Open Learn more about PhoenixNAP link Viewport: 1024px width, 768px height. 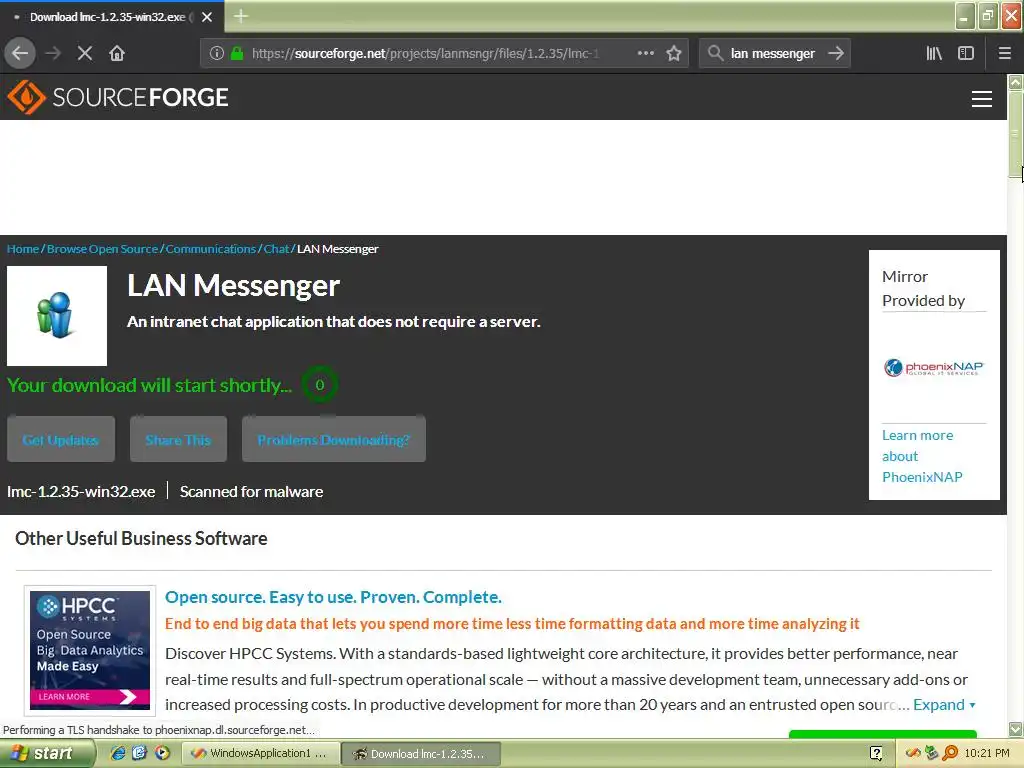(x=922, y=456)
